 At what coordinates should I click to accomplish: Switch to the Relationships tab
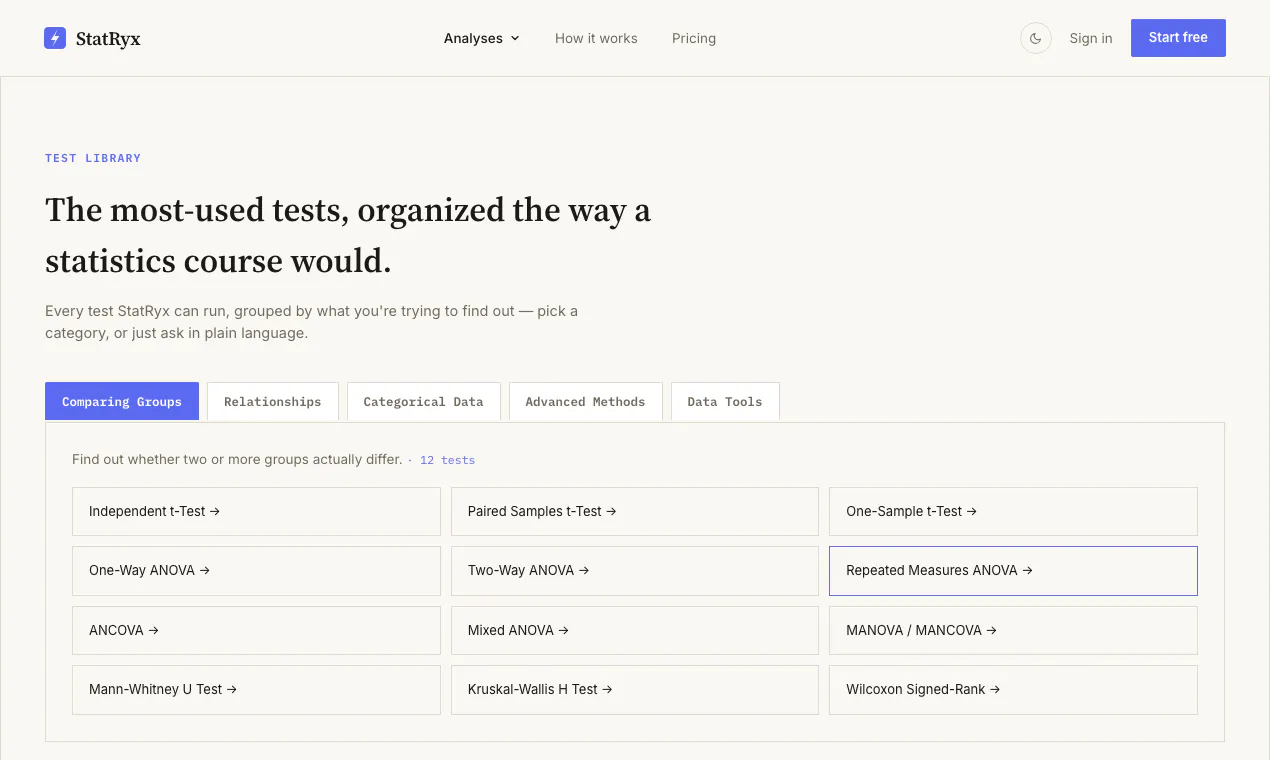click(x=273, y=401)
